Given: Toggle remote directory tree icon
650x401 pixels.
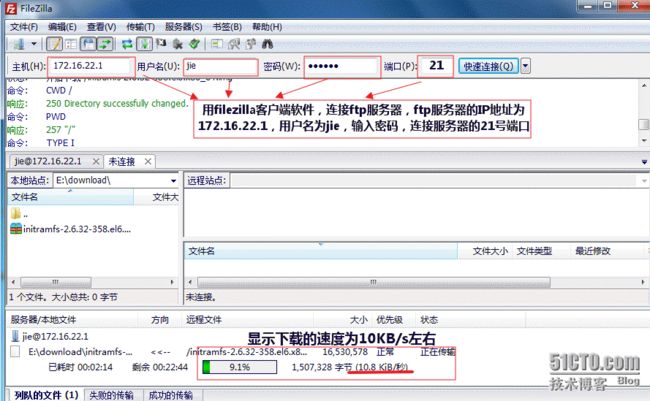Looking at the screenshot, I should [x=88, y=44].
